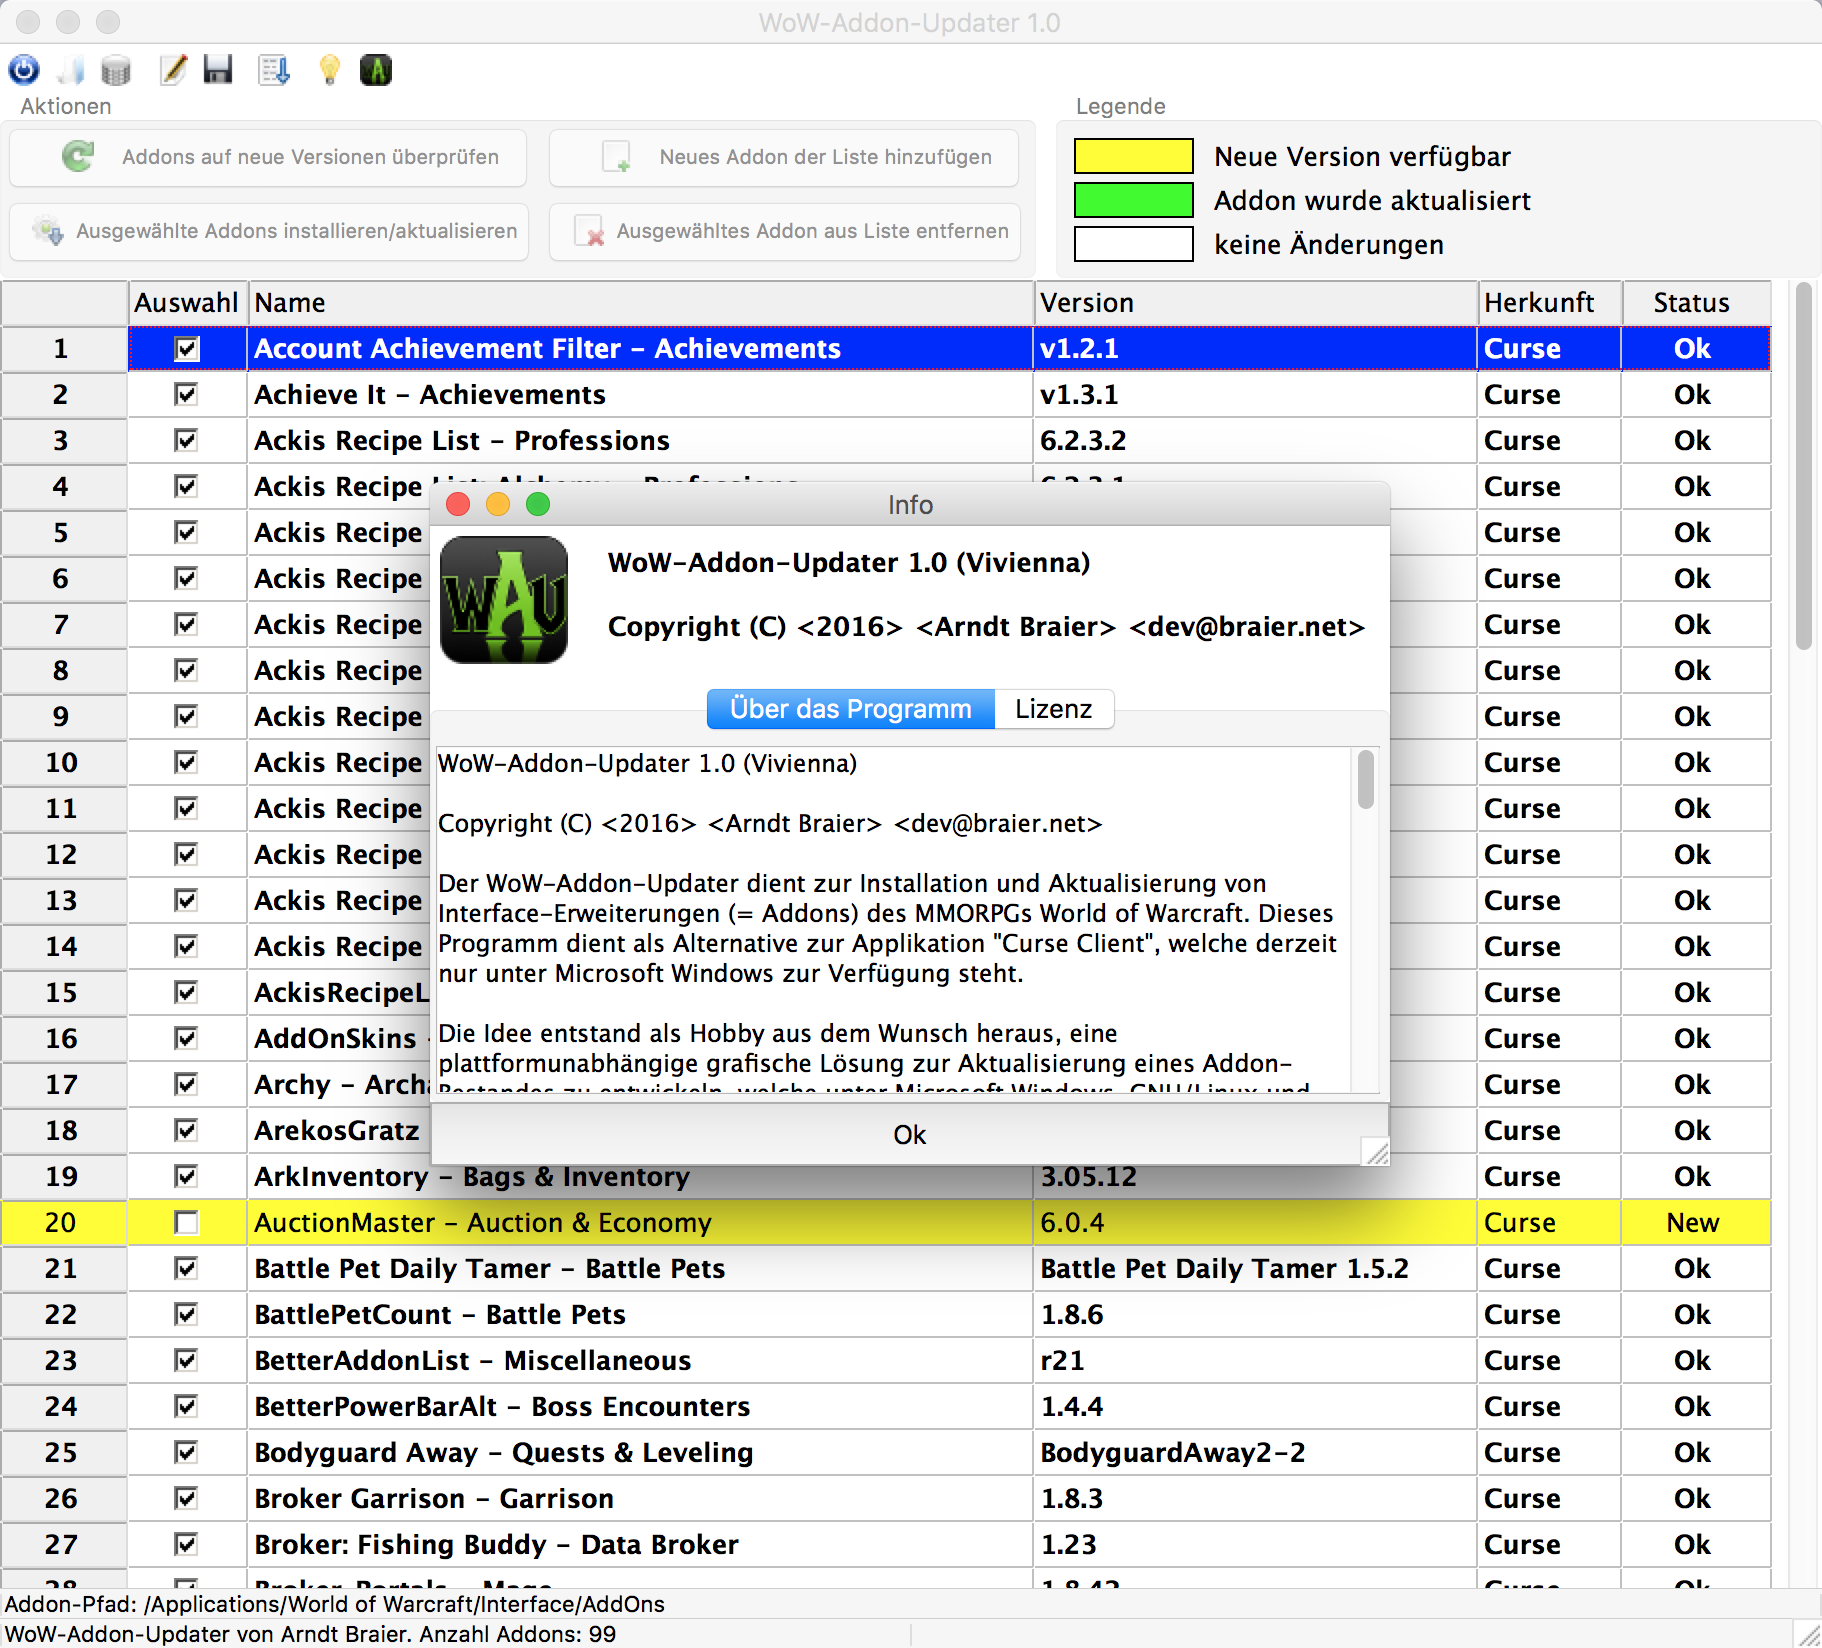The image size is (1822, 1648).
Task: Click Addons auf neue Versionen überprüfen
Action: pos(268,157)
